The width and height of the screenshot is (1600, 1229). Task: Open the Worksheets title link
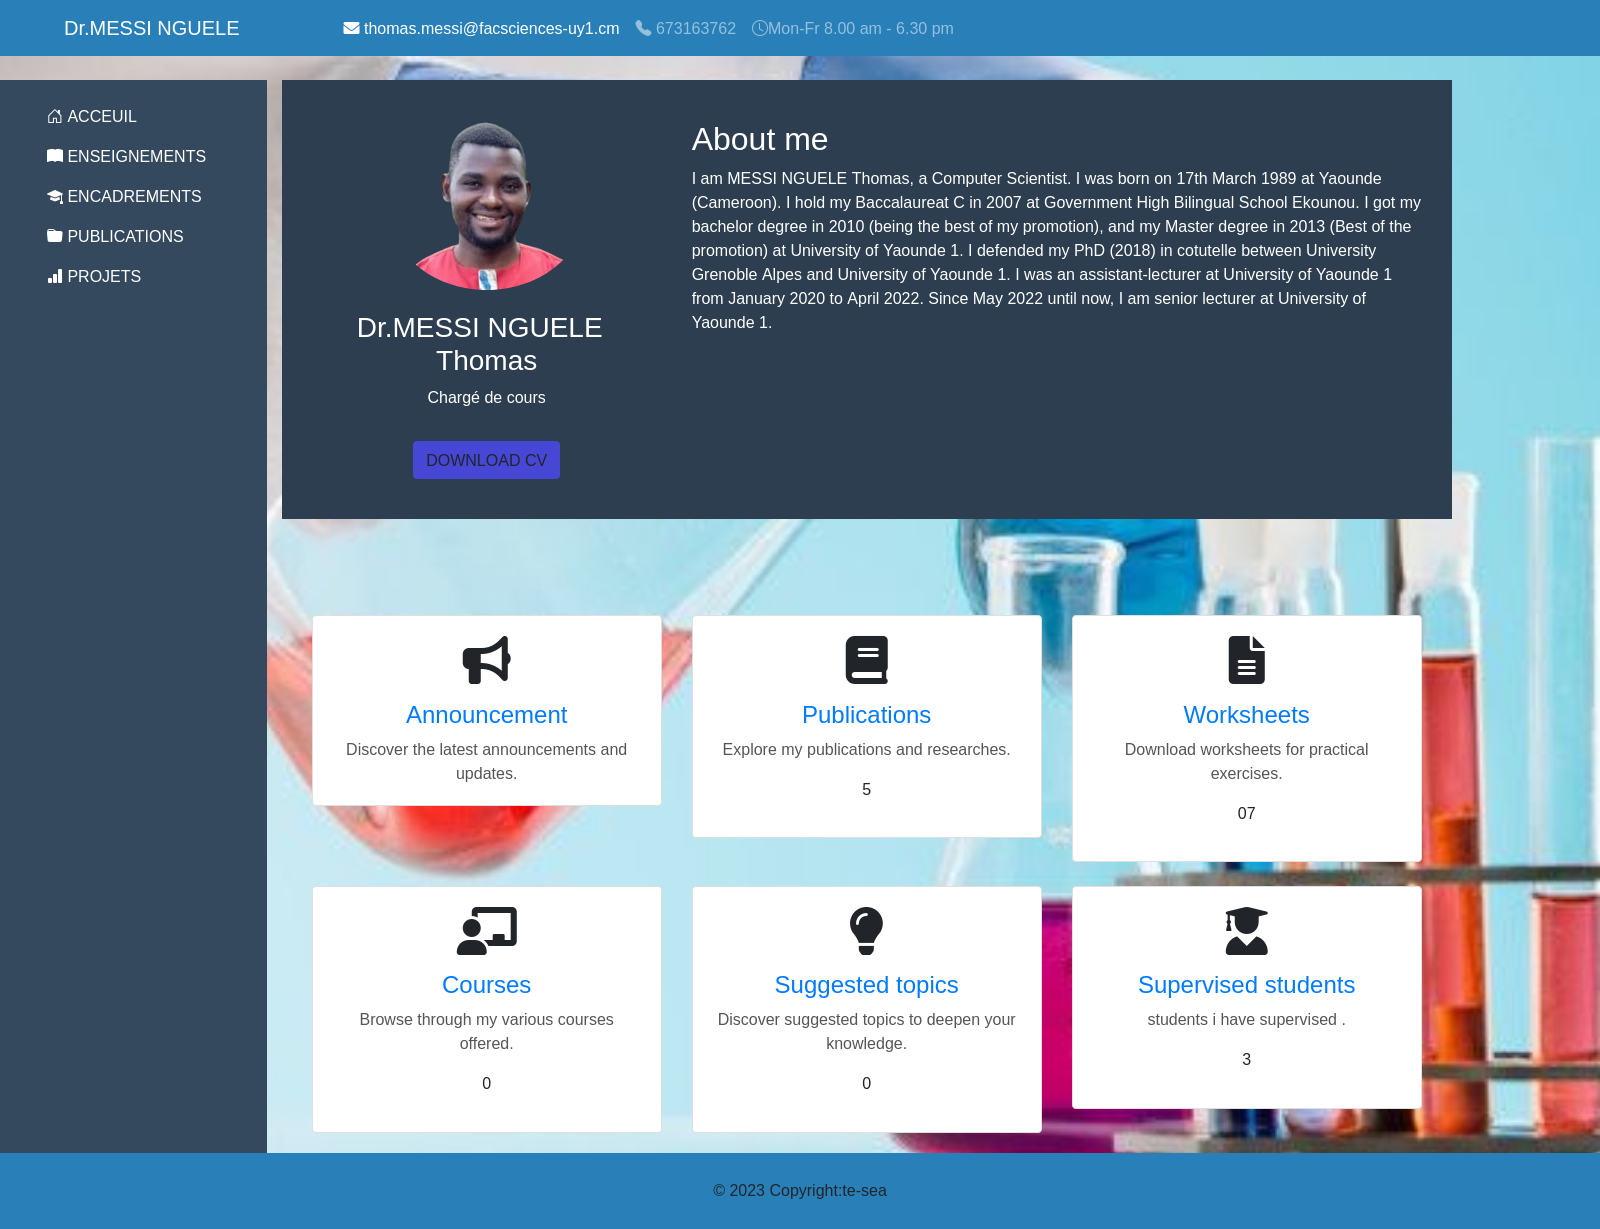point(1246,715)
